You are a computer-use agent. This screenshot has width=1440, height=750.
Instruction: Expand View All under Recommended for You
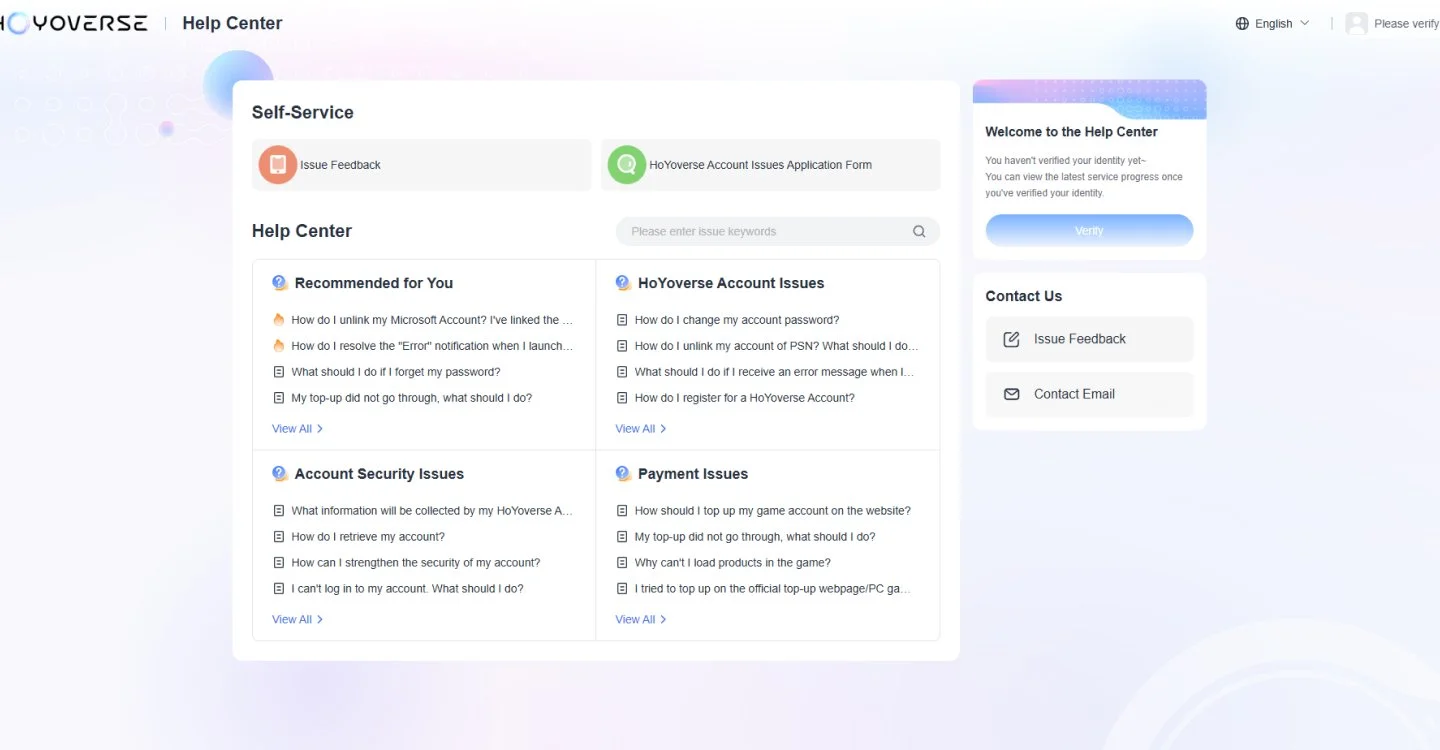coord(297,429)
